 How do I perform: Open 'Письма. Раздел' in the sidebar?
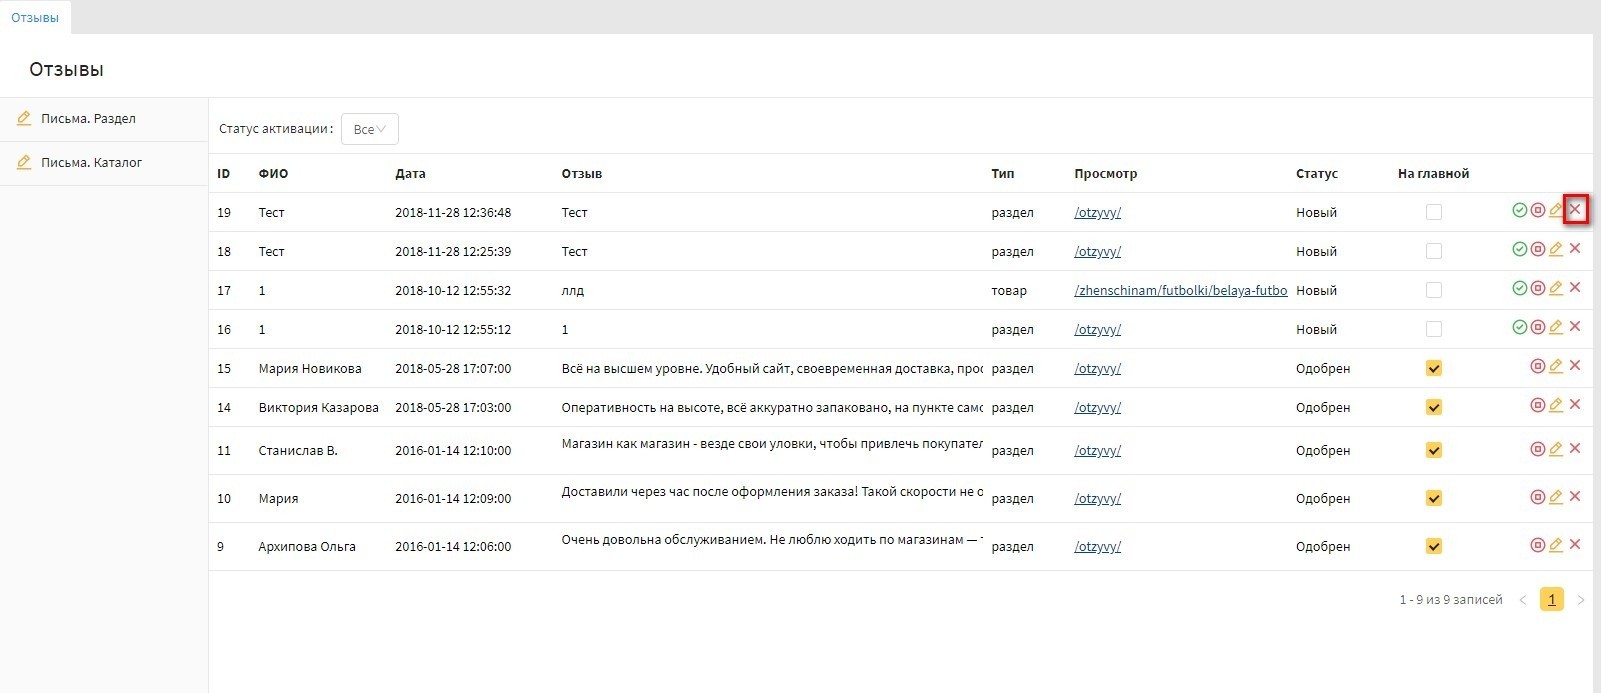[x=88, y=118]
